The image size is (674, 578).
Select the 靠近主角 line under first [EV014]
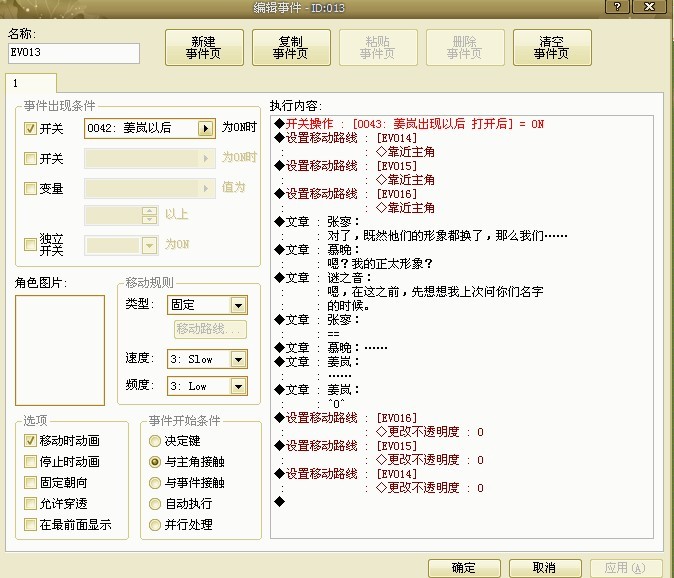click(x=405, y=152)
